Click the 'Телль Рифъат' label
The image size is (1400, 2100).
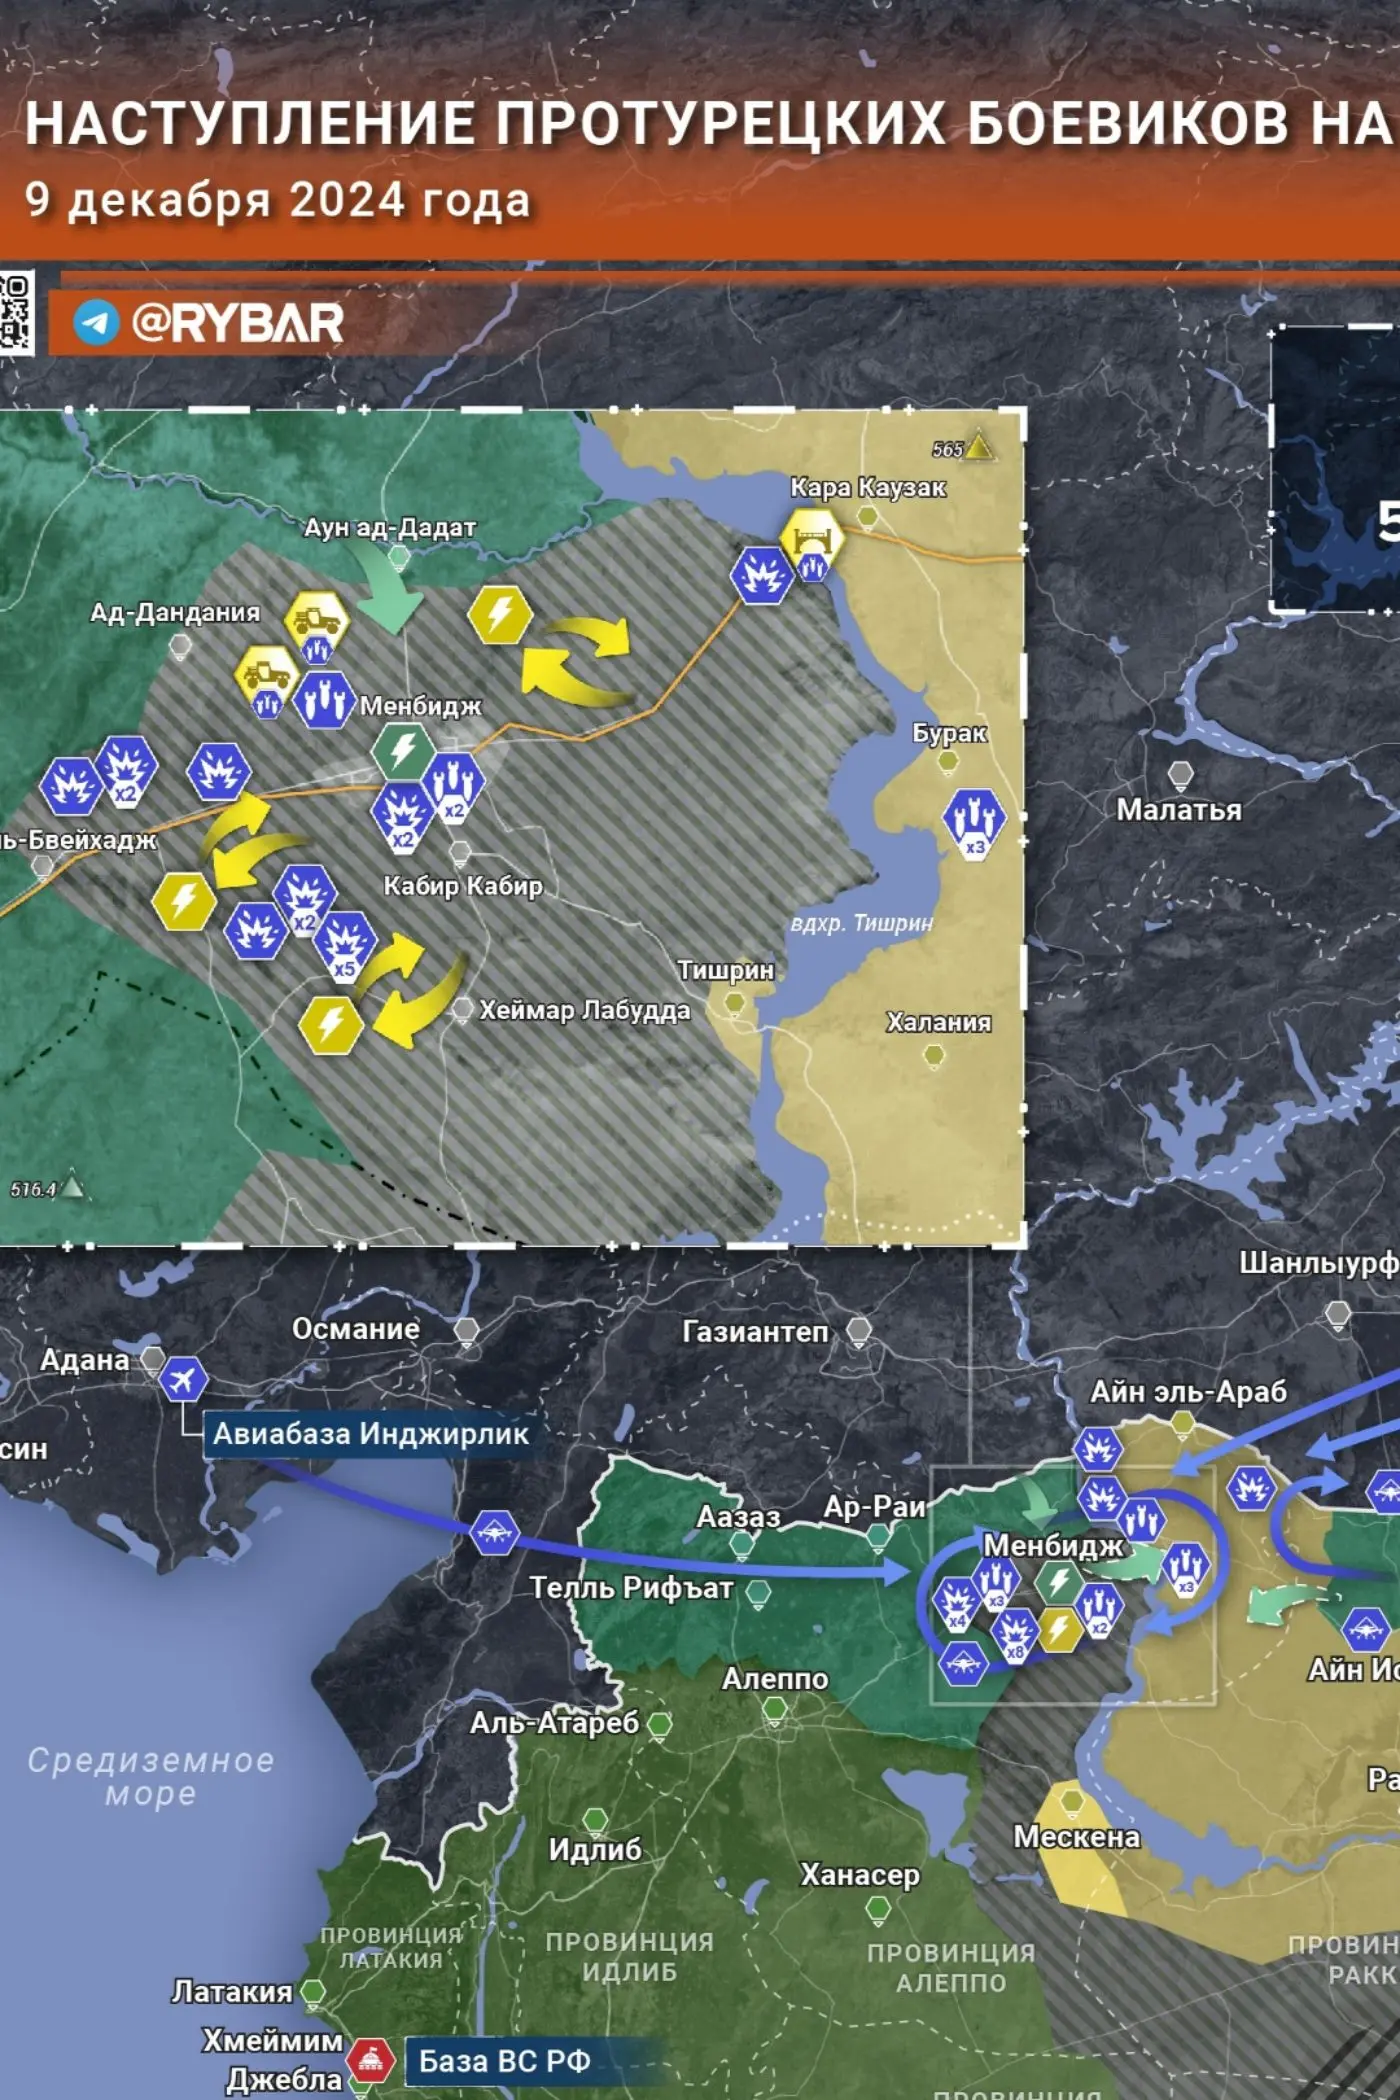(x=631, y=1588)
